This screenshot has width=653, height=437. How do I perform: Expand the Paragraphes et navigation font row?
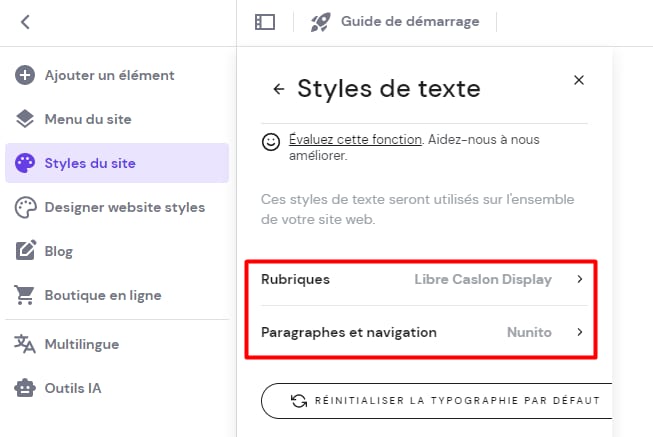[421, 332]
